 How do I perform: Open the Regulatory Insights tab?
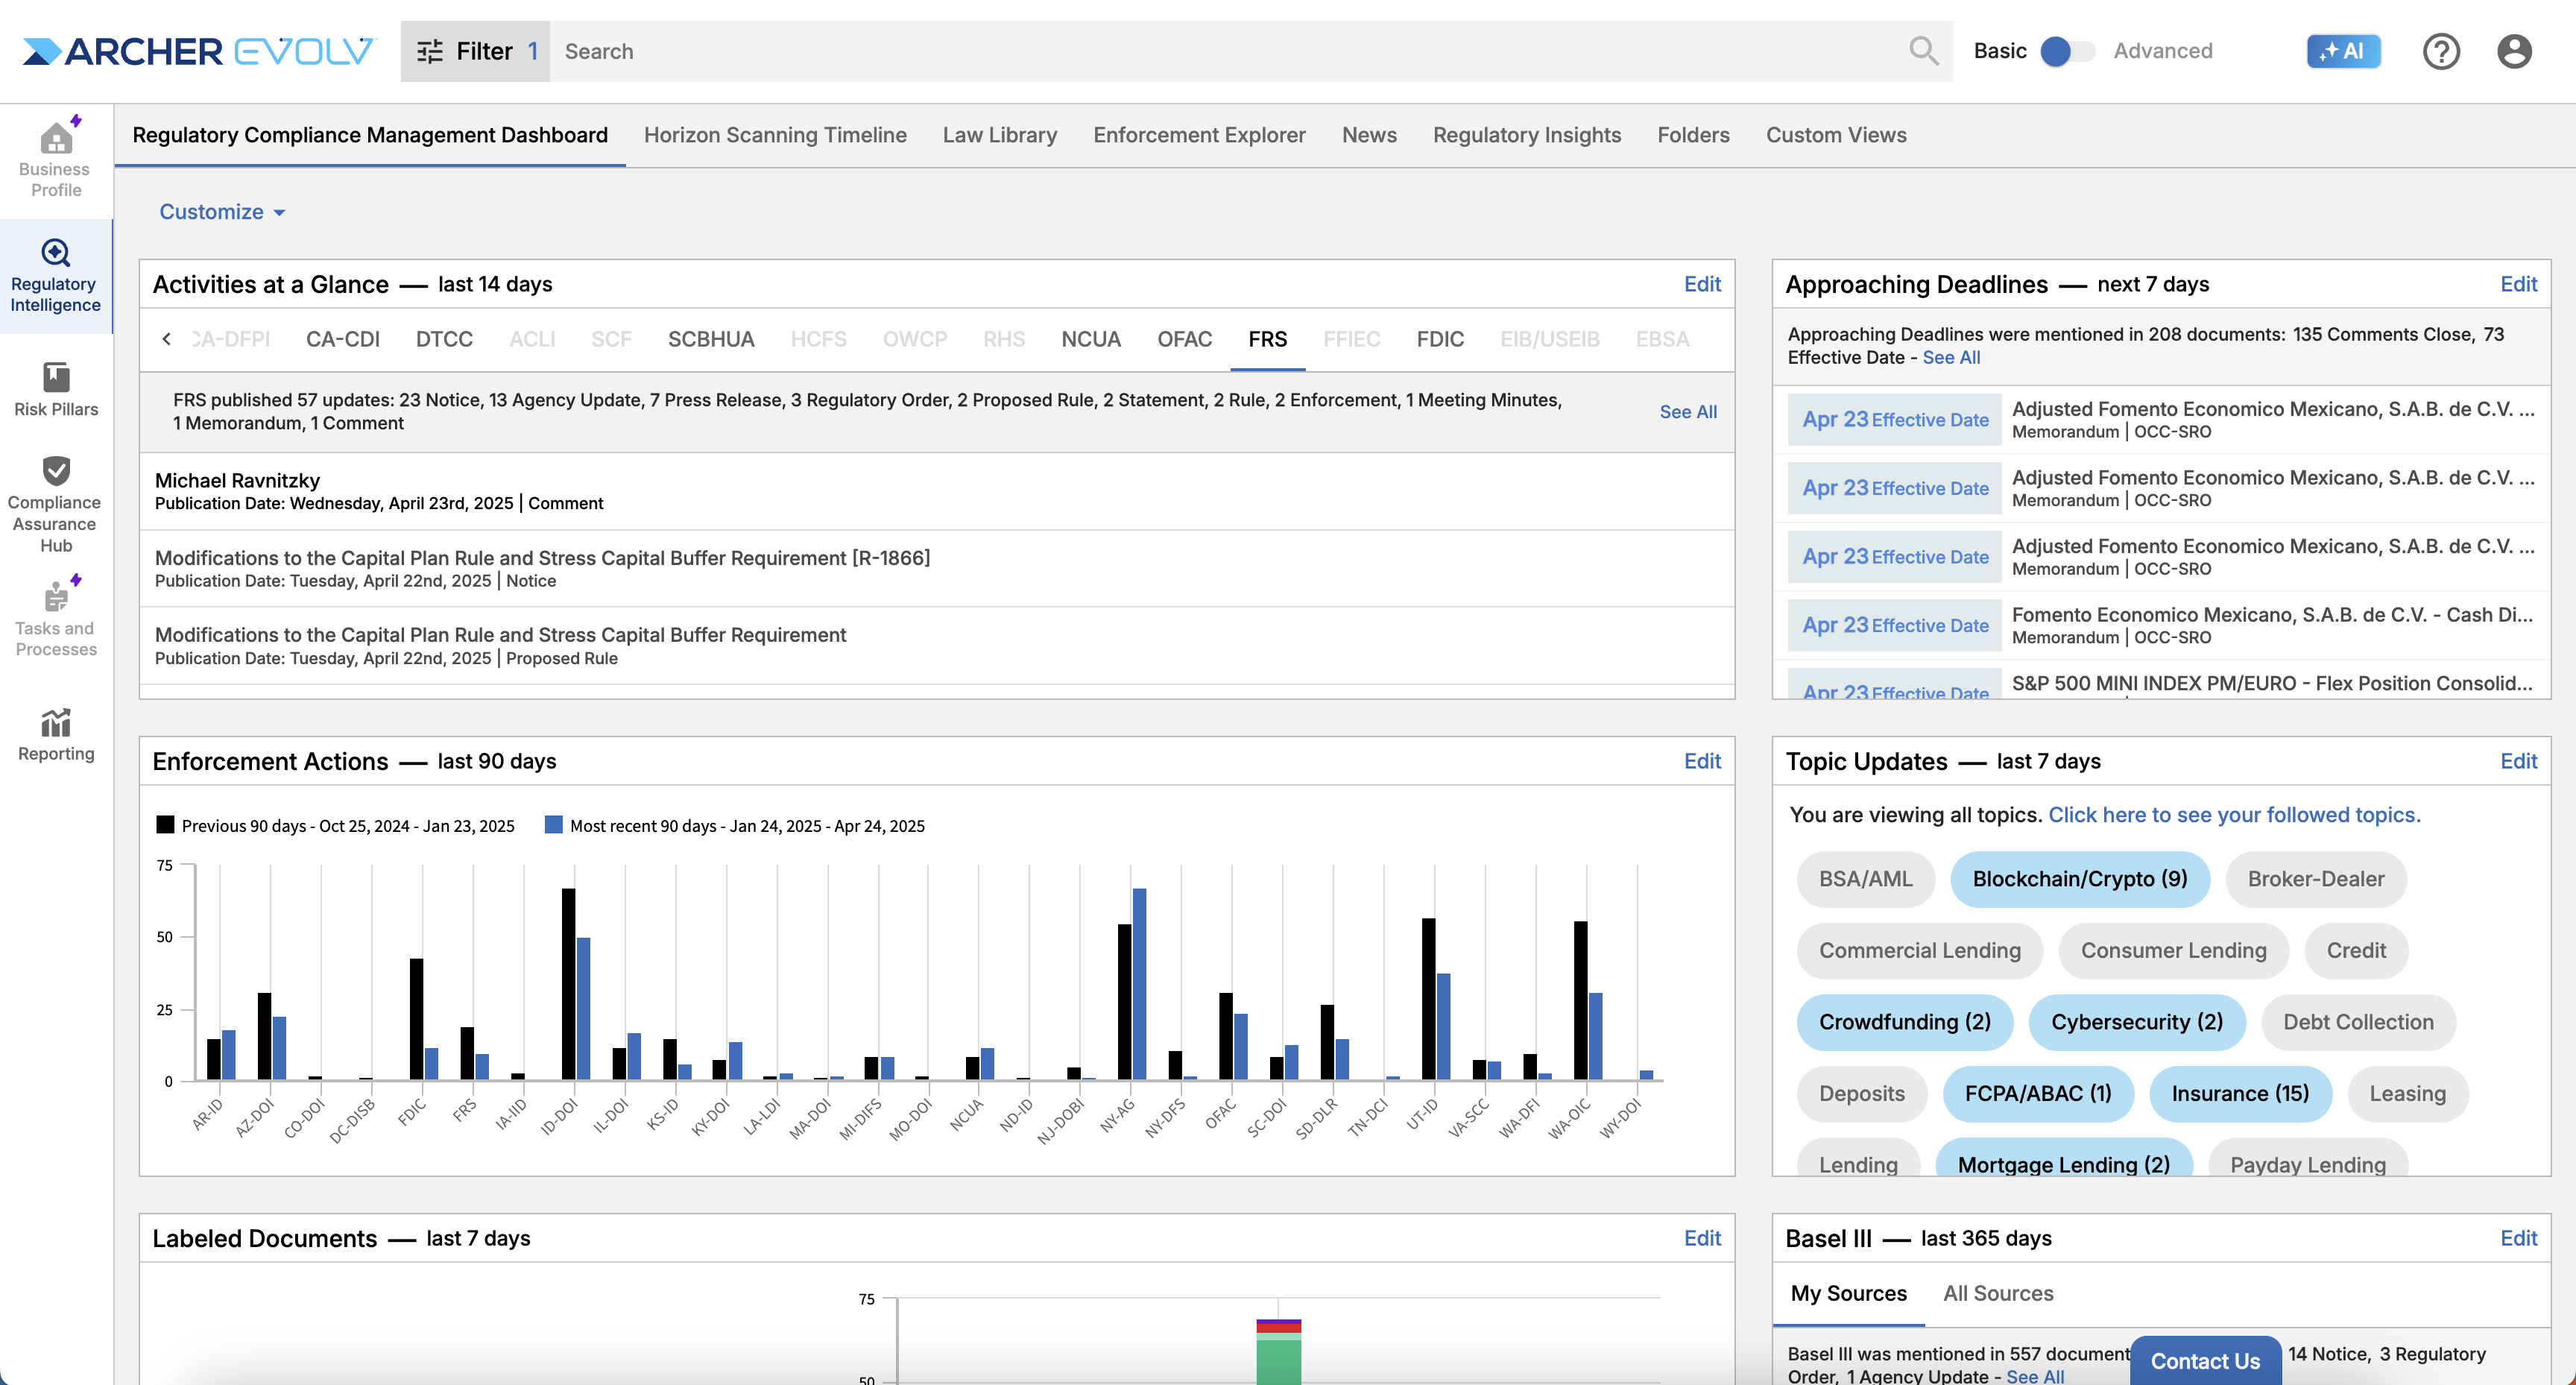pyautogui.click(x=1526, y=135)
